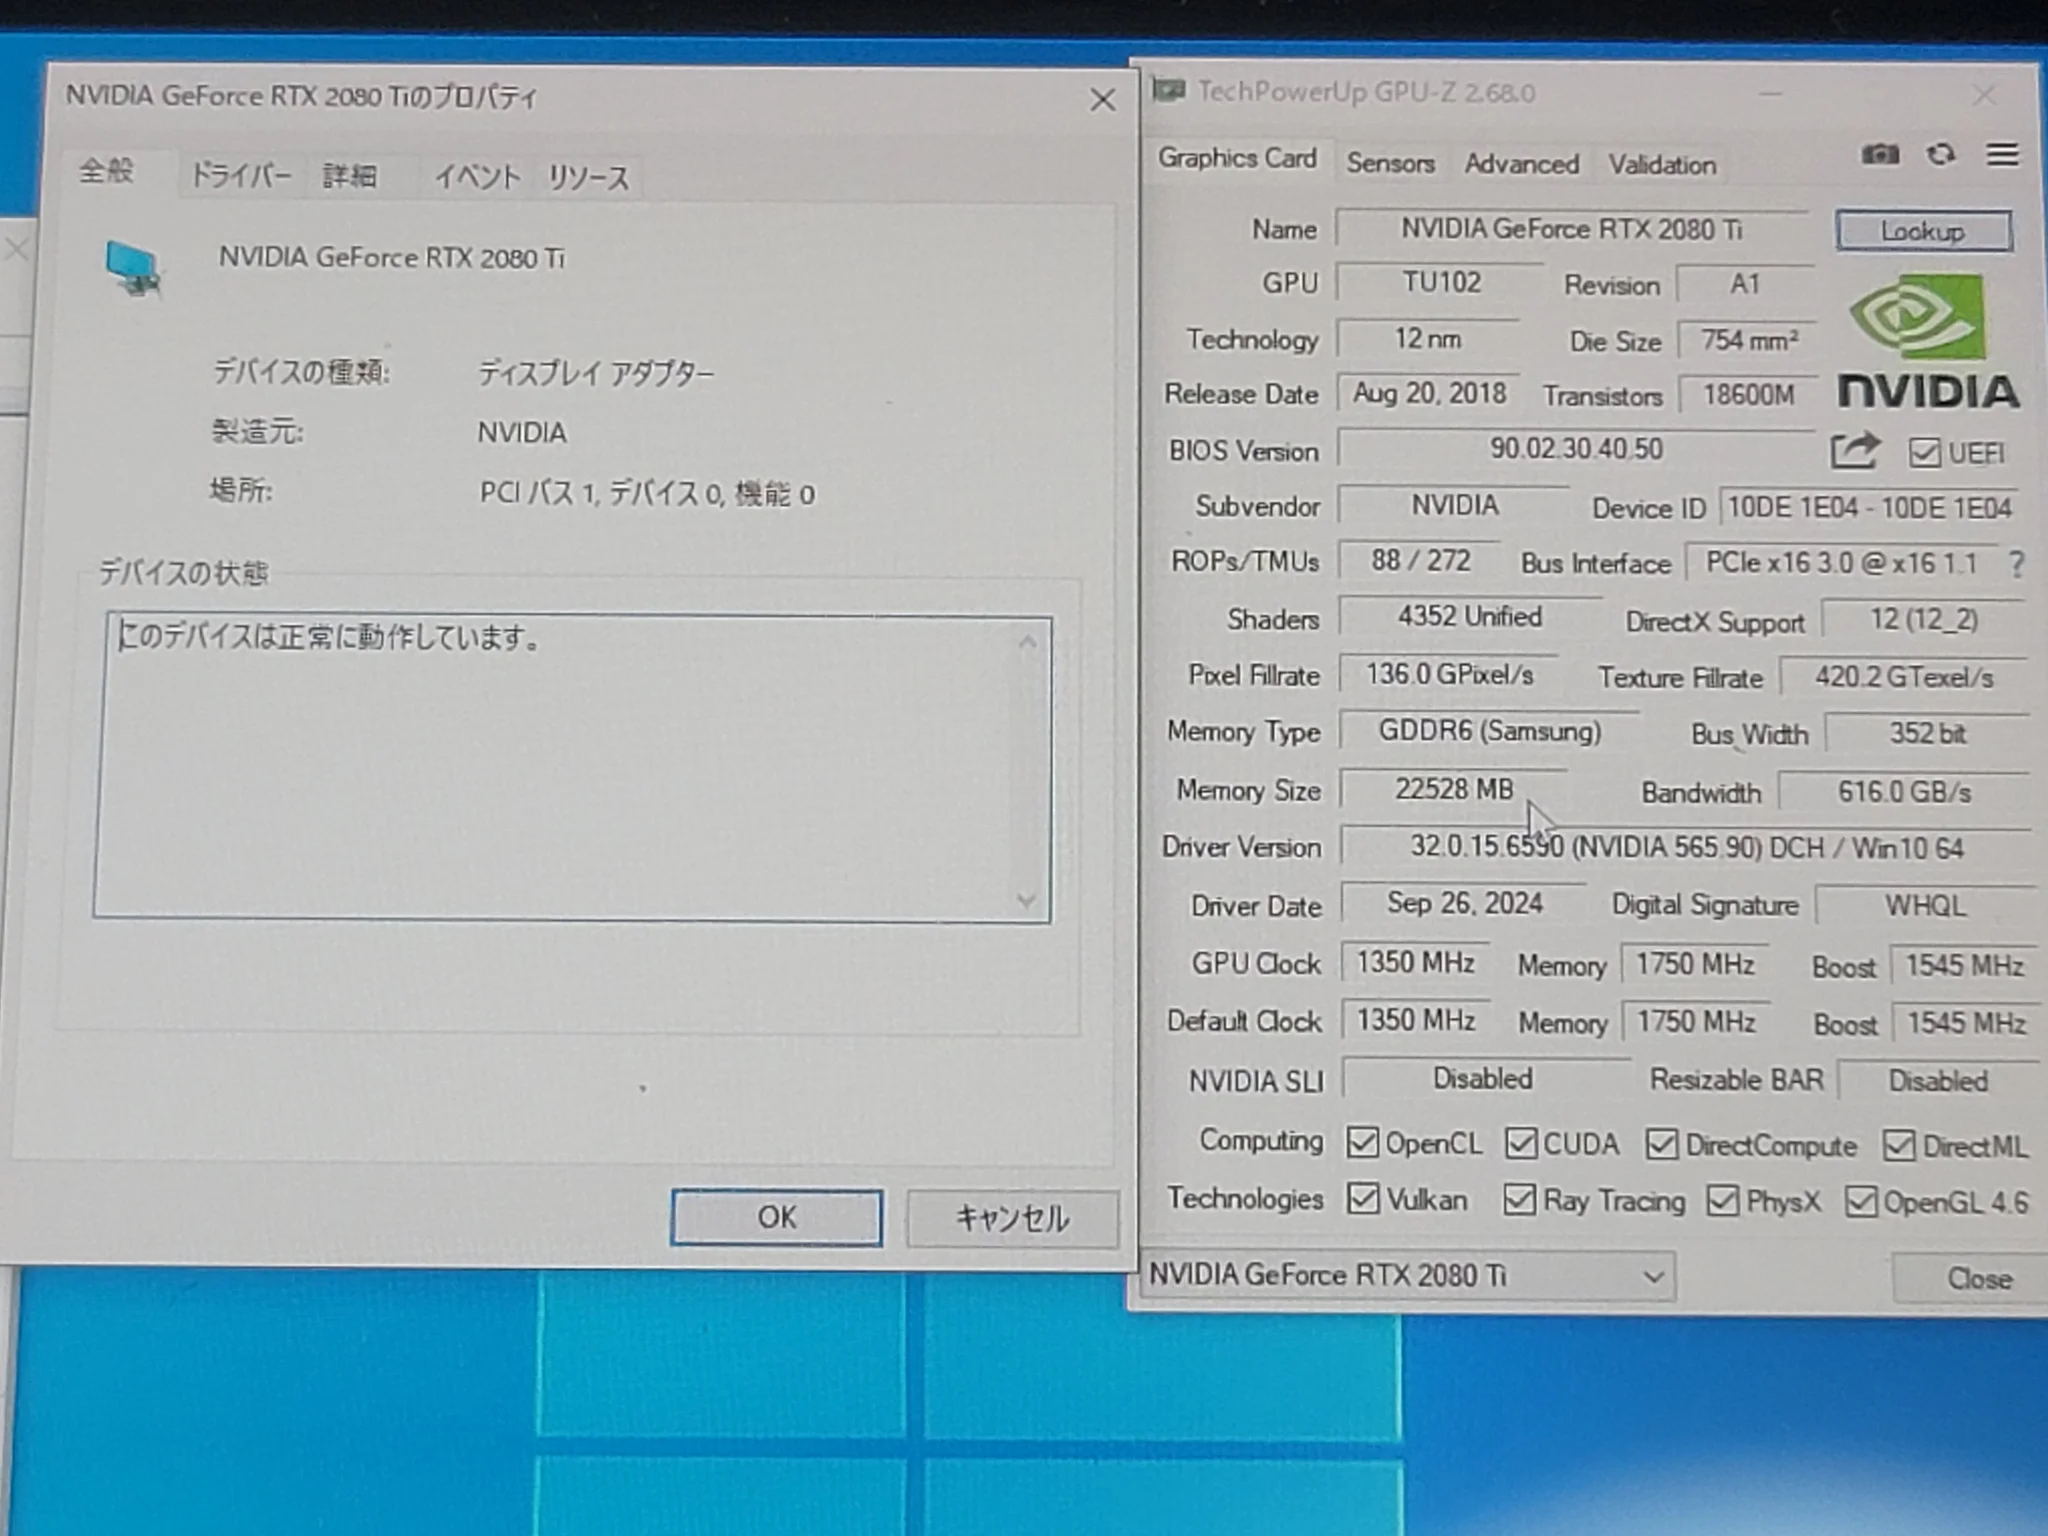Image resolution: width=2048 pixels, height=1536 pixels.
Task: Toggle the DirectCompute checkbox
Action: 1661,1145
